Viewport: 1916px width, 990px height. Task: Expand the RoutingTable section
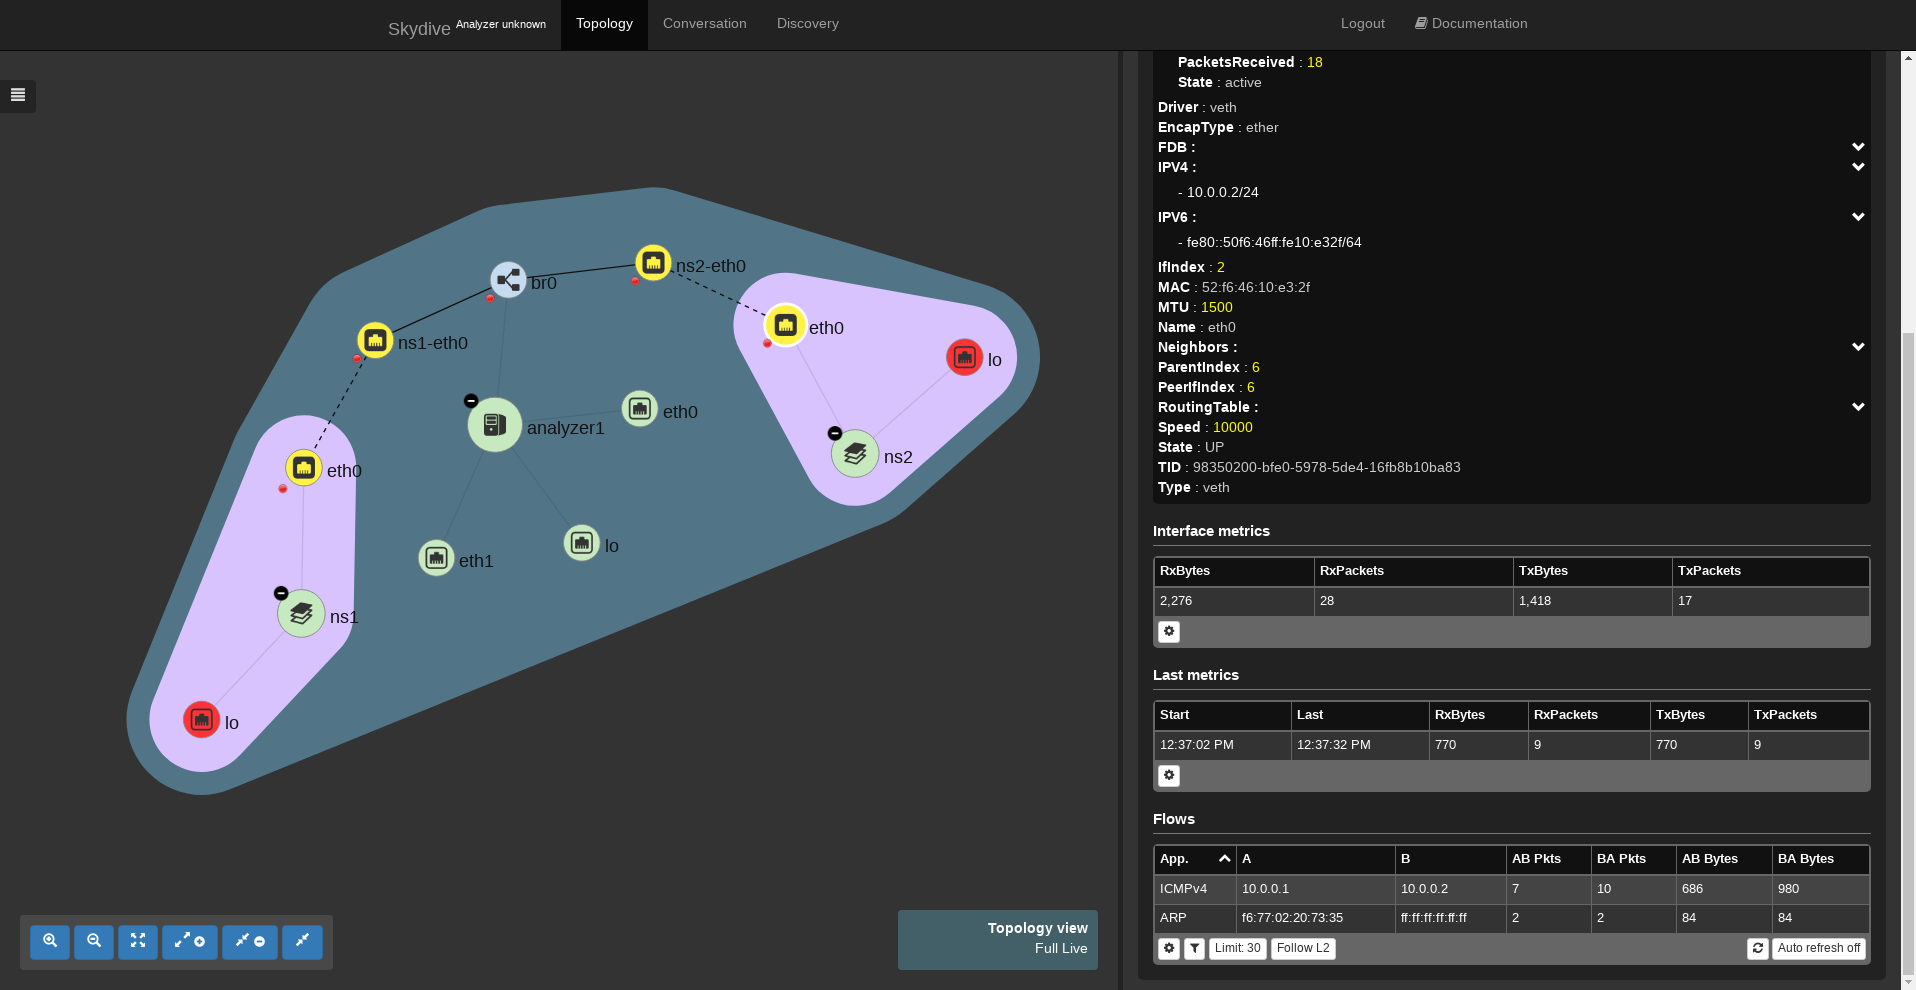pyautogui.click(x=1858, y=407)
